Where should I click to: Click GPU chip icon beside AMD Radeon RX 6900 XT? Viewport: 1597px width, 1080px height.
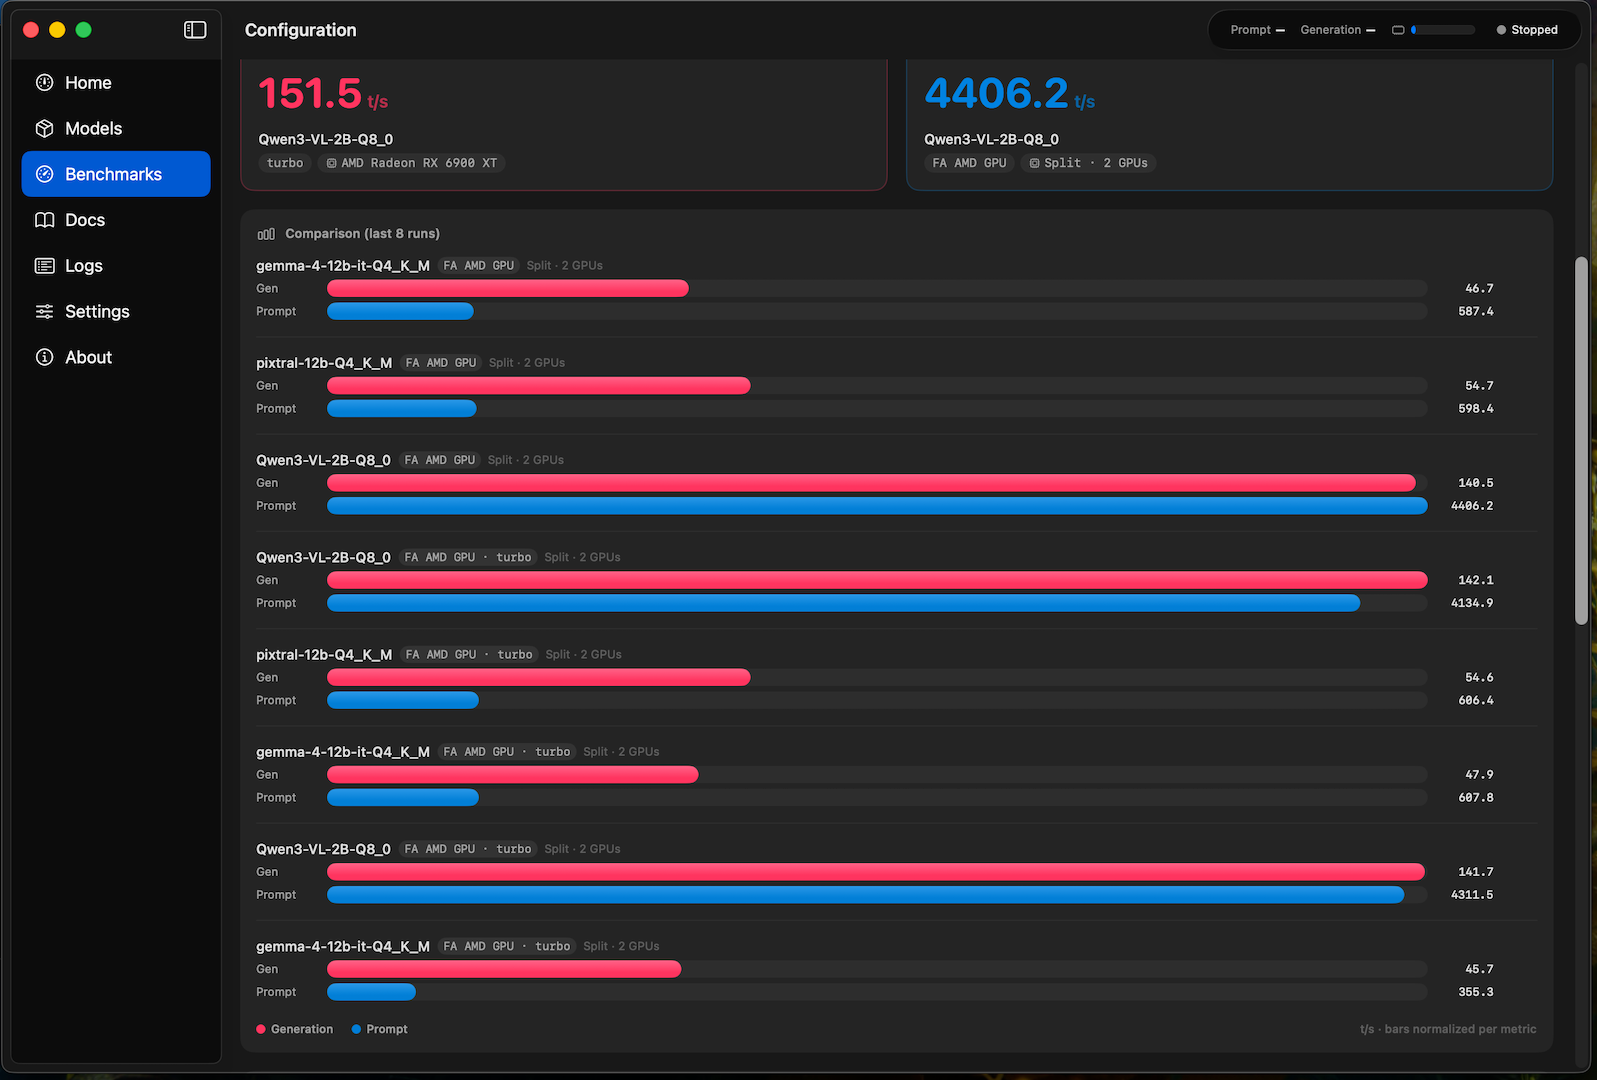click(x=332, y=163)
